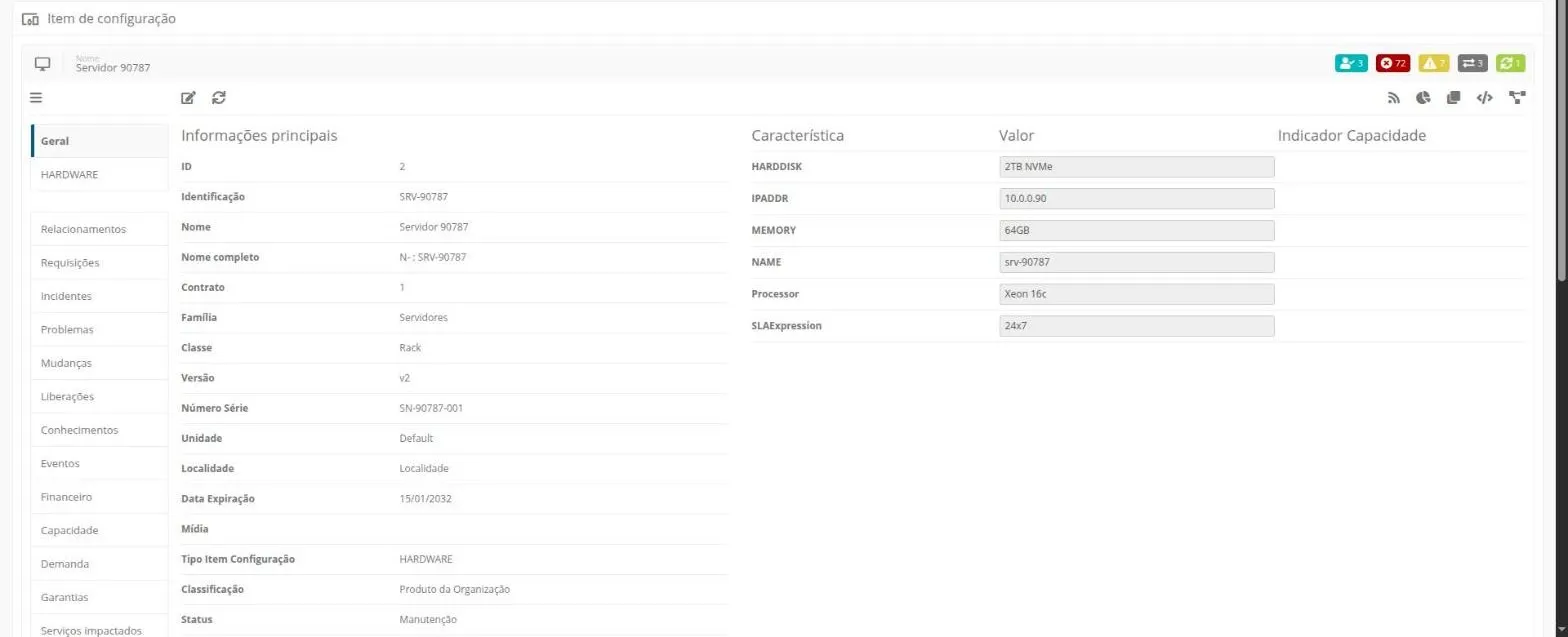Screen dimensions: 1568x637
Task: Open the Requisições section
Action: (x=100, y=263)
